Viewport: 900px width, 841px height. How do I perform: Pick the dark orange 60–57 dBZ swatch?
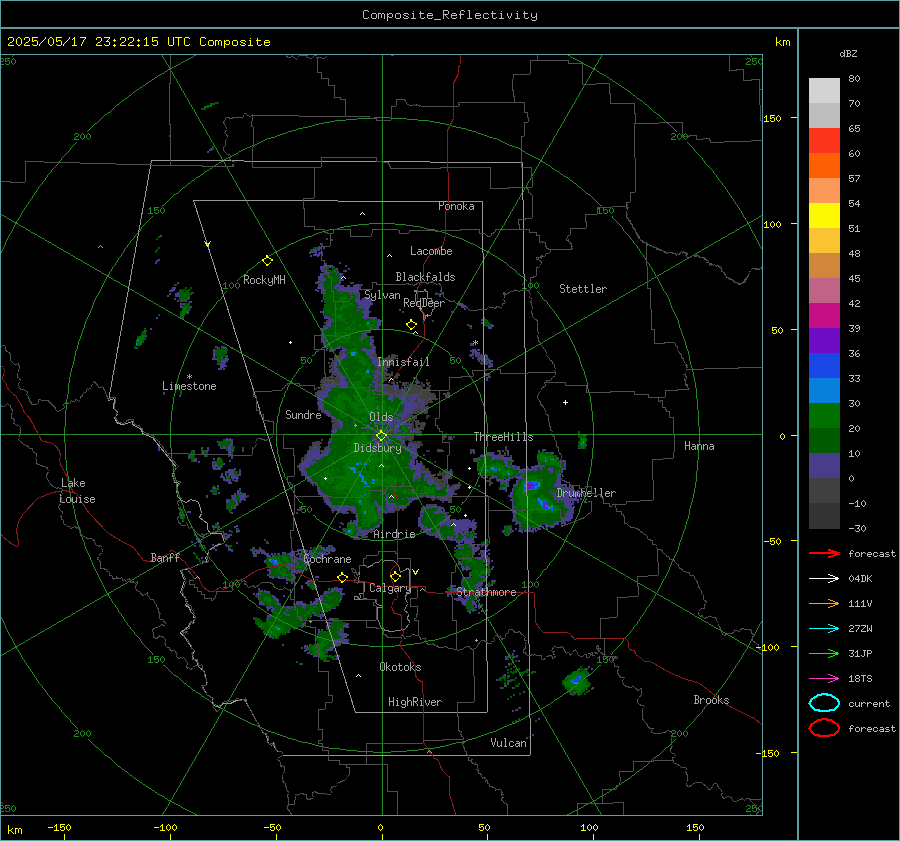(824, 165)
